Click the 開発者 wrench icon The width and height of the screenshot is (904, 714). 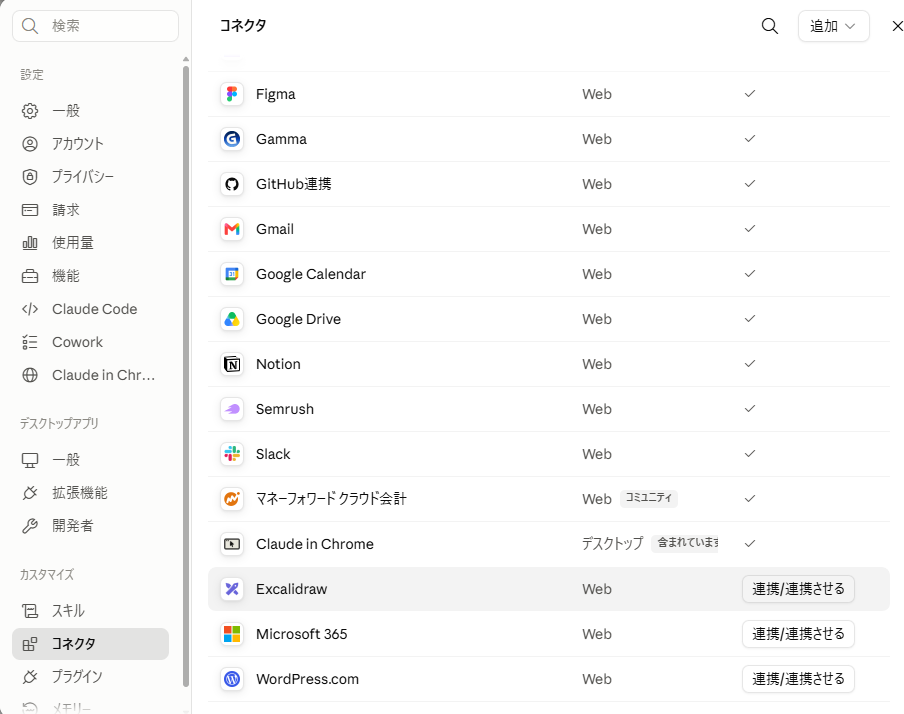(30, 526)
